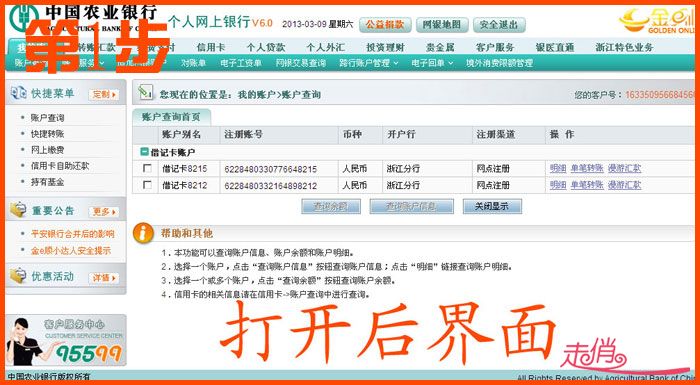This screenshot has height=385, width=700.
Task: Click the 安全退出 button
Action: tap(499, 25)
